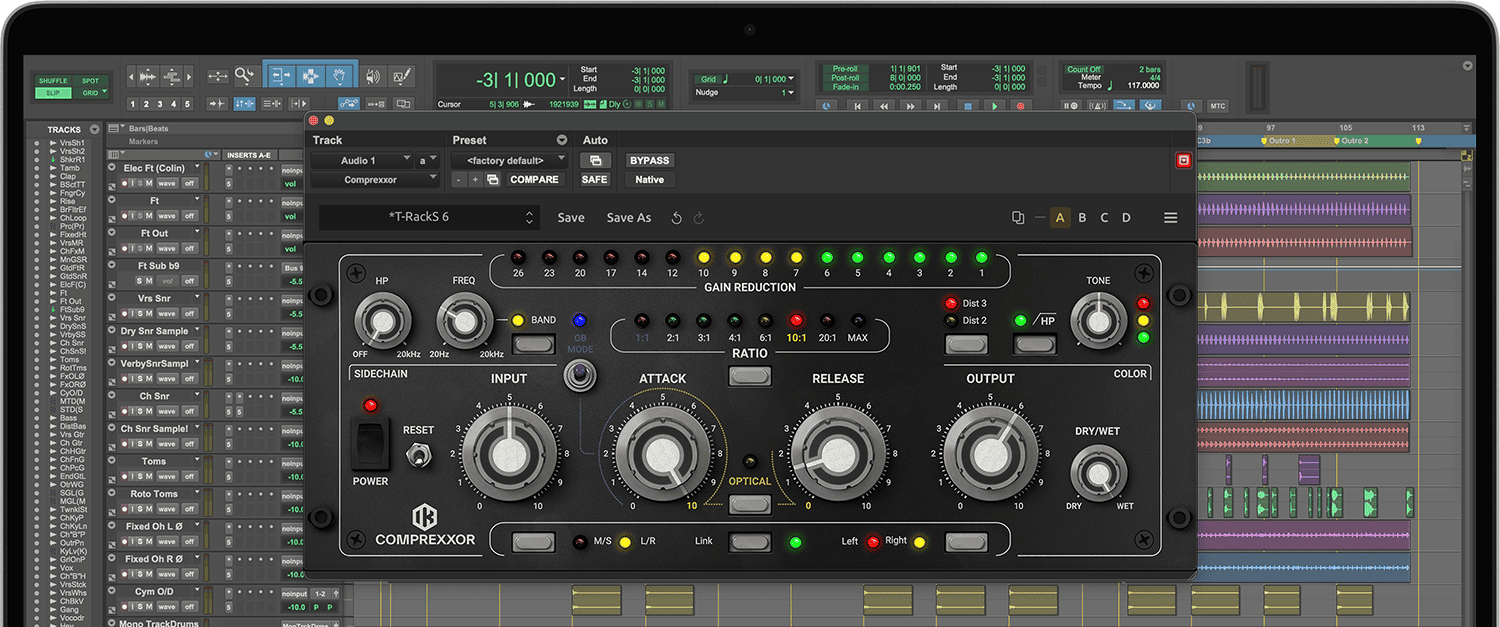Open the hamburger menu in the T-RackS header
1500x627 pixels.
click(1171, 217)
